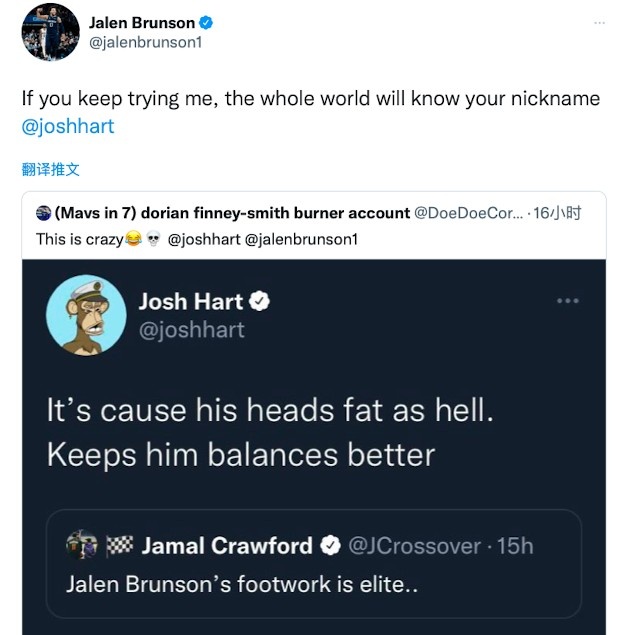The width and height of the screenshot is (622, 635).
Task: Click the @joshhart handle under Josh Hart's name
Action: coord(192,330)
